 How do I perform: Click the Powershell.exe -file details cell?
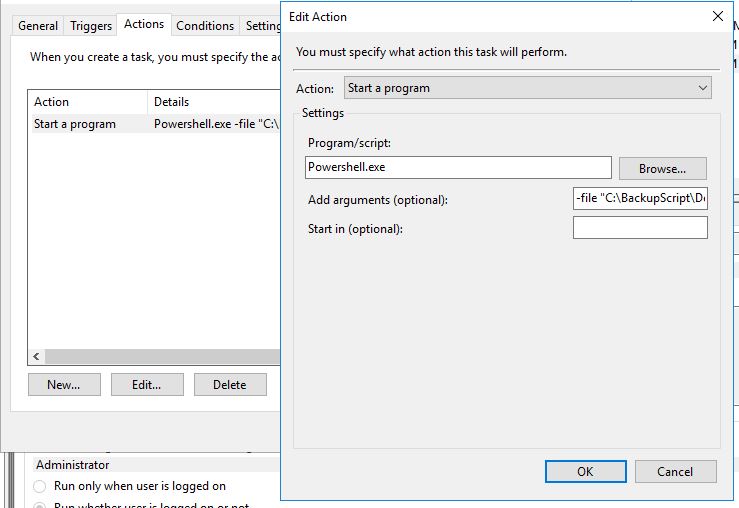tap(216, 124)
